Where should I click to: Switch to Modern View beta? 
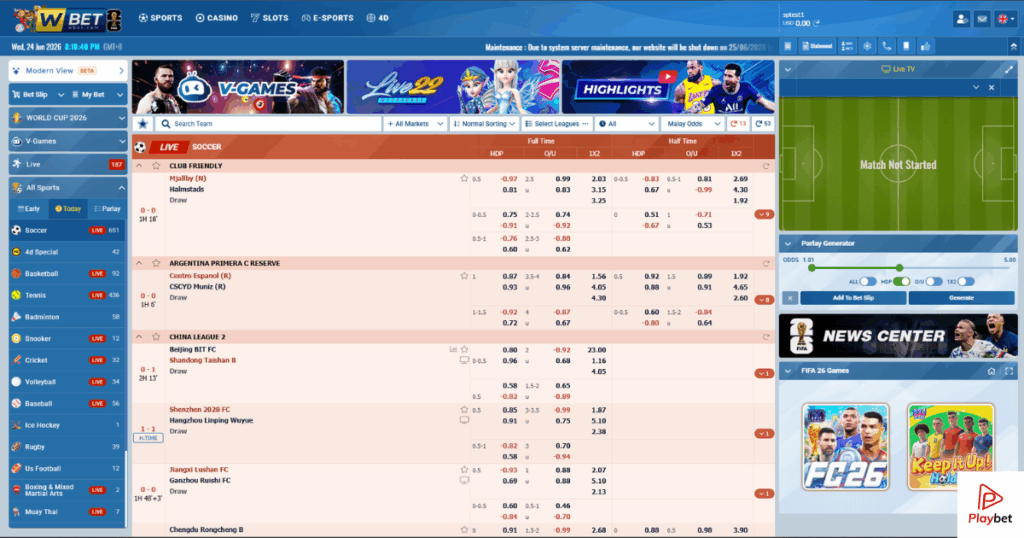click(67, 71)
